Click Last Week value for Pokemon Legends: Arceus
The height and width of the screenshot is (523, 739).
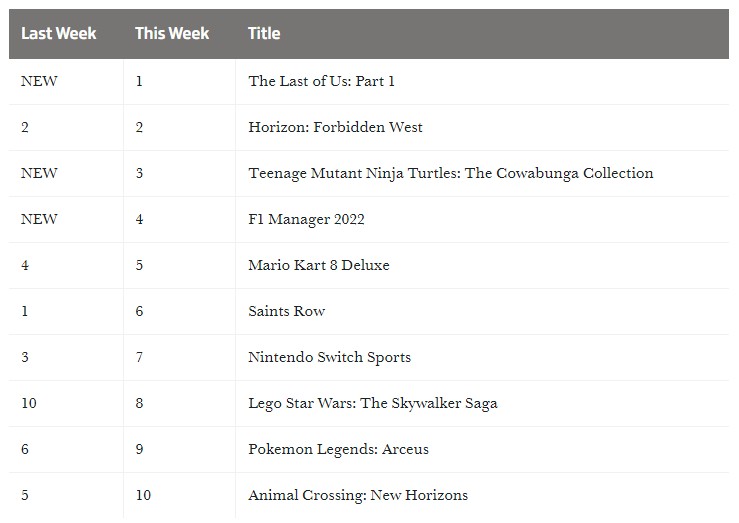(x=25, y=449)
